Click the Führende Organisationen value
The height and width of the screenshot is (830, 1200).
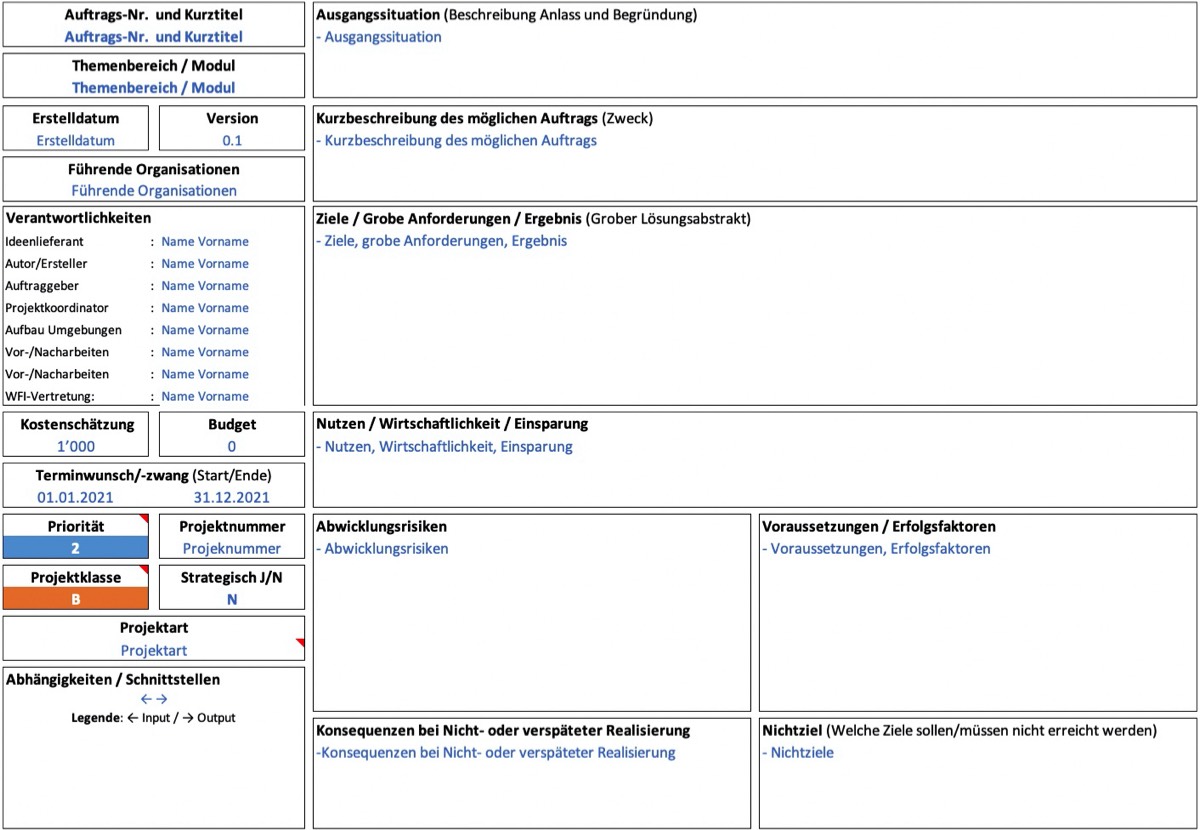point(154,190)
